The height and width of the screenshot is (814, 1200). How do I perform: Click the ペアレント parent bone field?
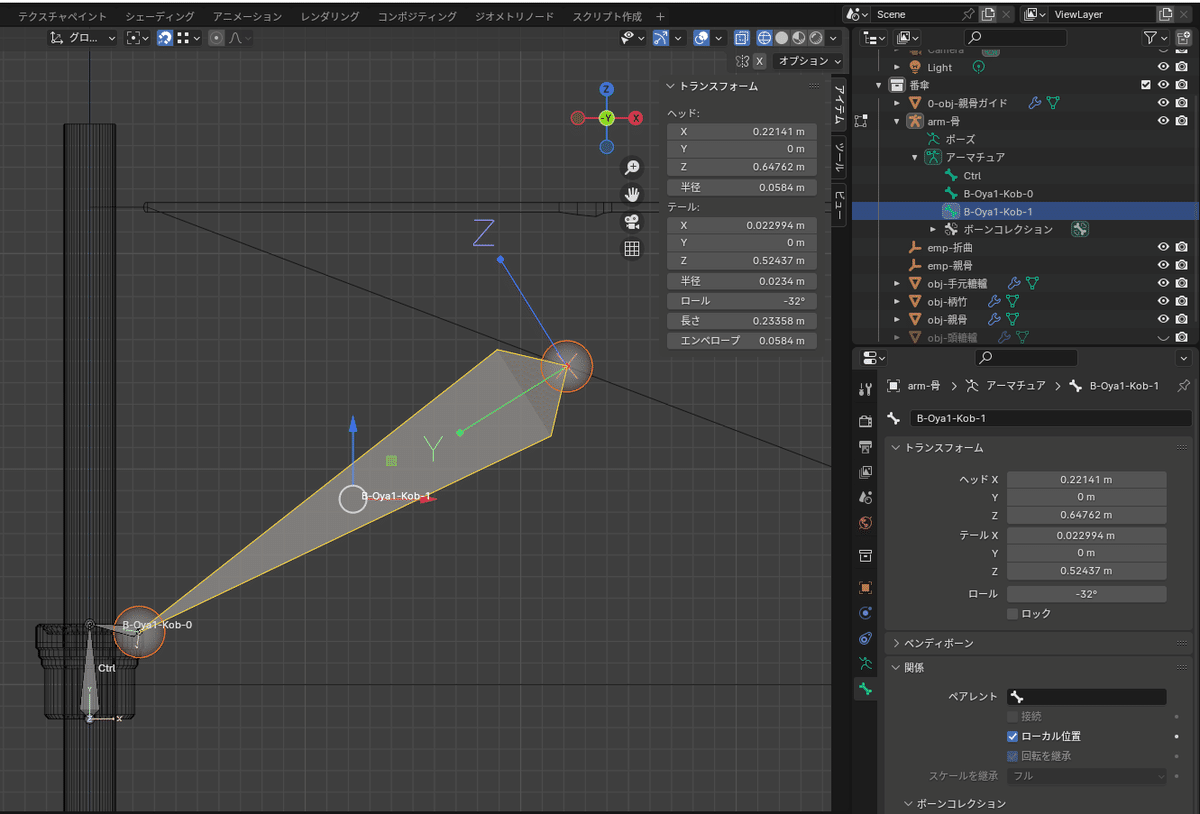point(1086,697)
